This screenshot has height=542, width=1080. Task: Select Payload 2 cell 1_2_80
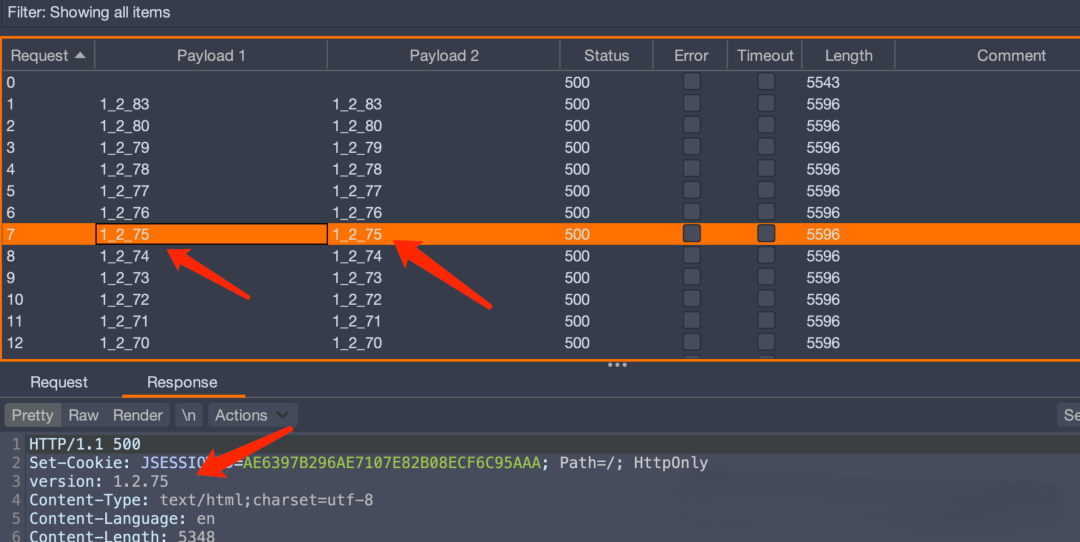pyautogui.click(x=357, y=126)
